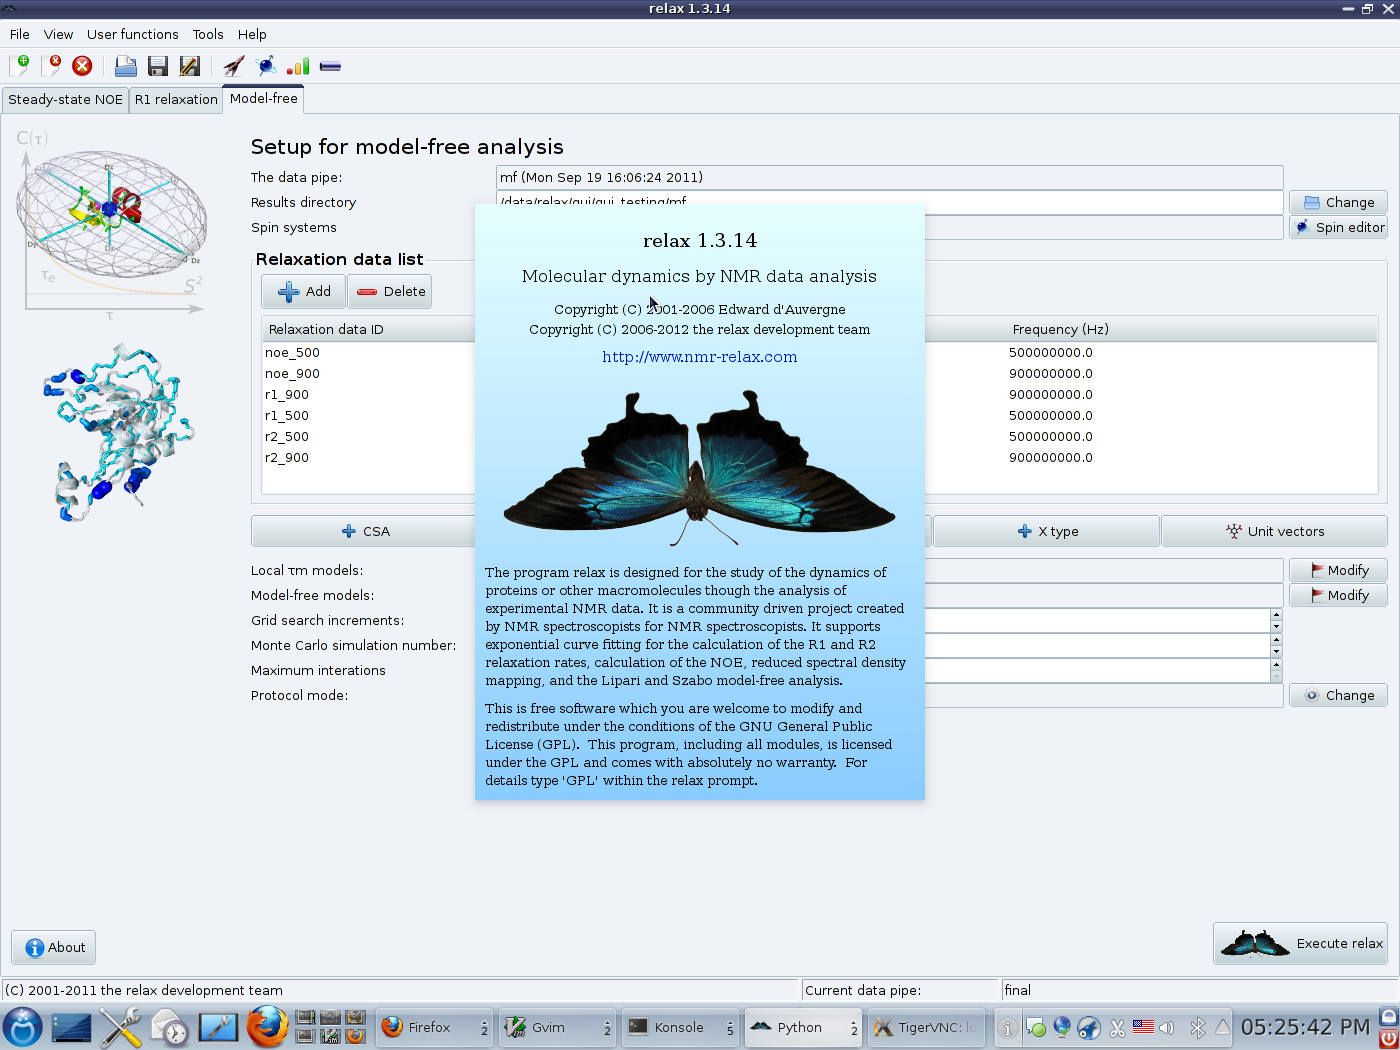The height and width of the screenshot is (1050, 1400).
Task: Click the red close all analyses icon
Action: tap(82, 66)
